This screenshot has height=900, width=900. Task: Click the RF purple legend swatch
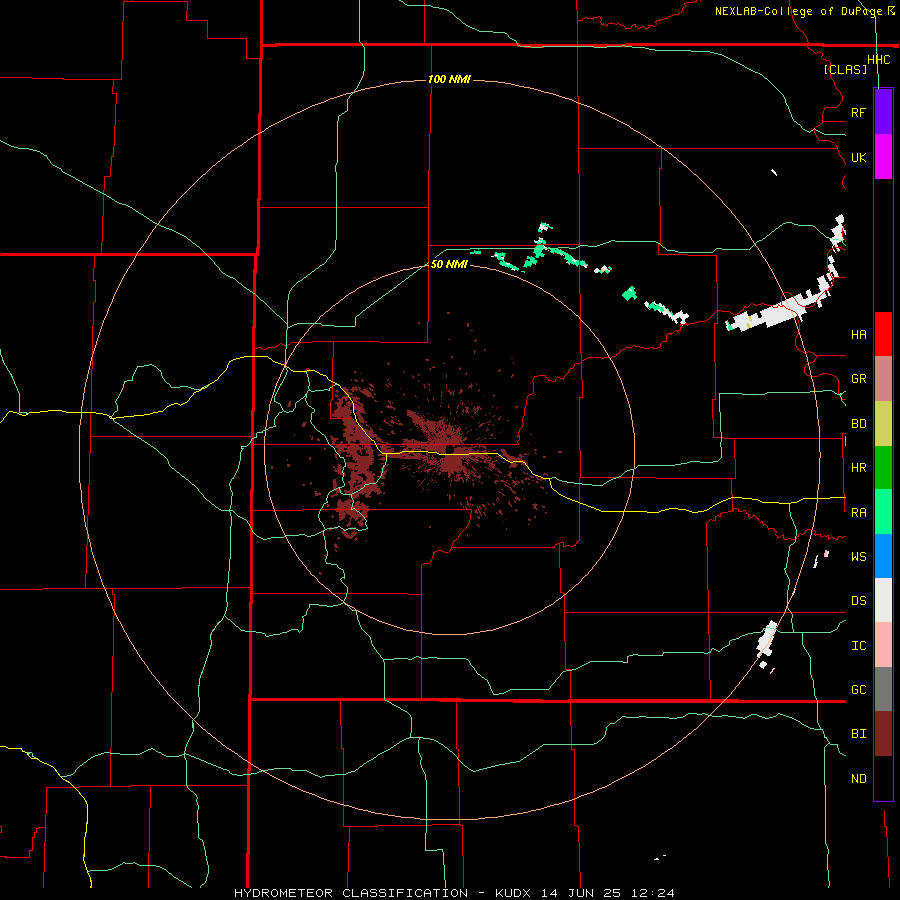click(x=883, y=112)
